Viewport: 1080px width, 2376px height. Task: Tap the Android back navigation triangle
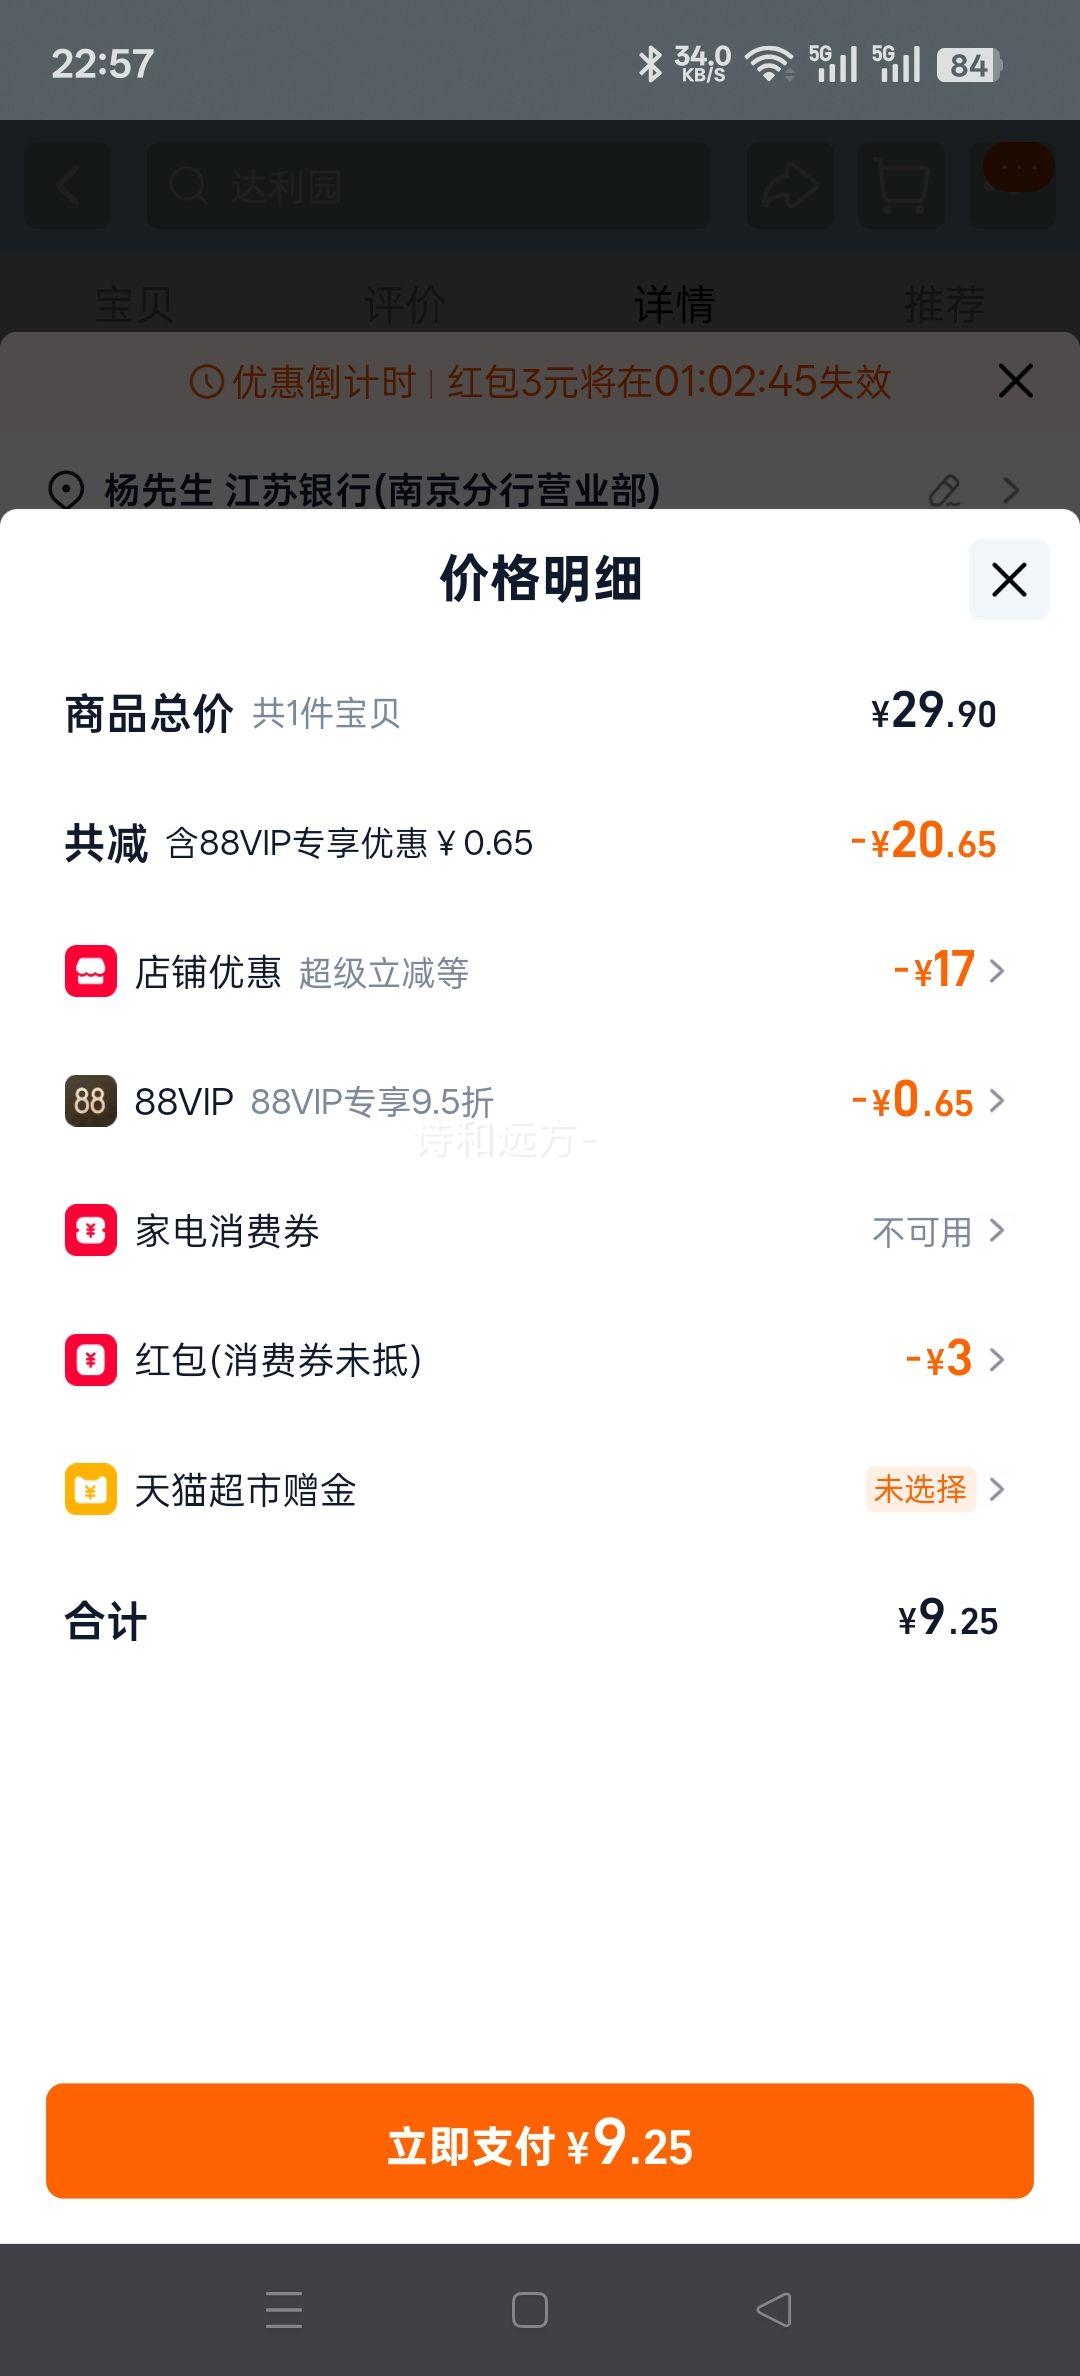coord(774,2310)
